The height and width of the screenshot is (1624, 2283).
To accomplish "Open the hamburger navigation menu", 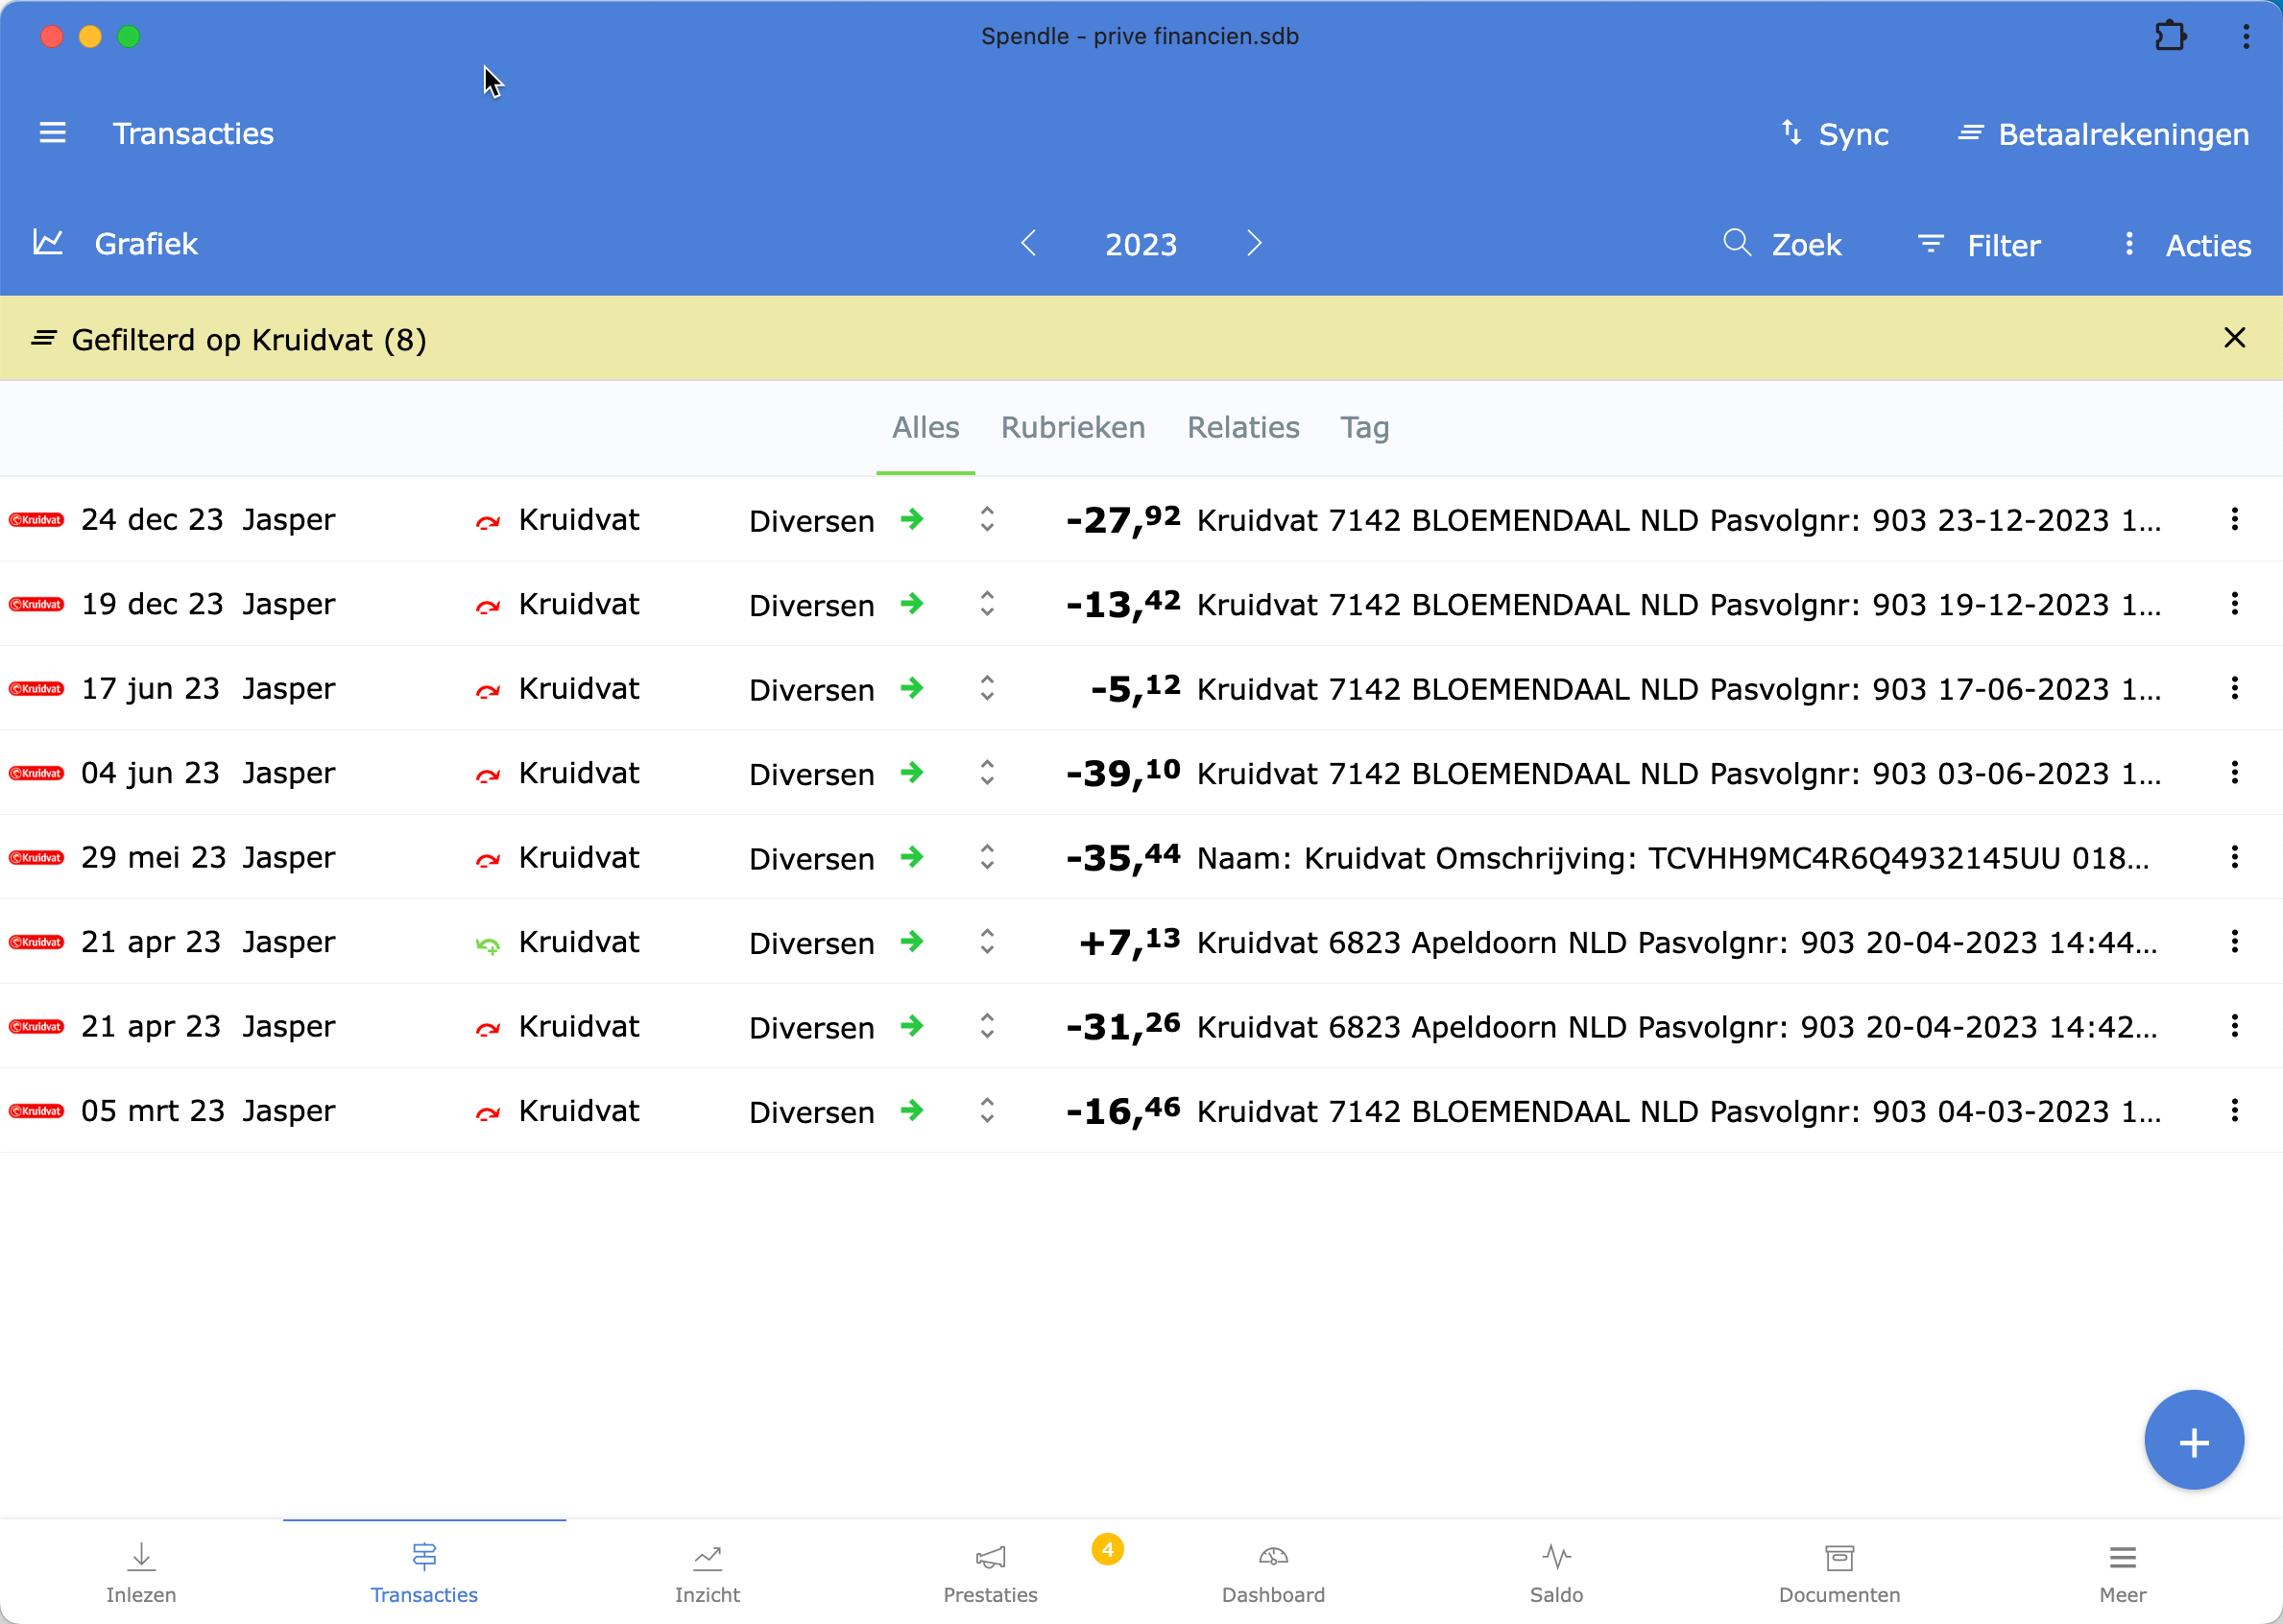I will 52,133.
